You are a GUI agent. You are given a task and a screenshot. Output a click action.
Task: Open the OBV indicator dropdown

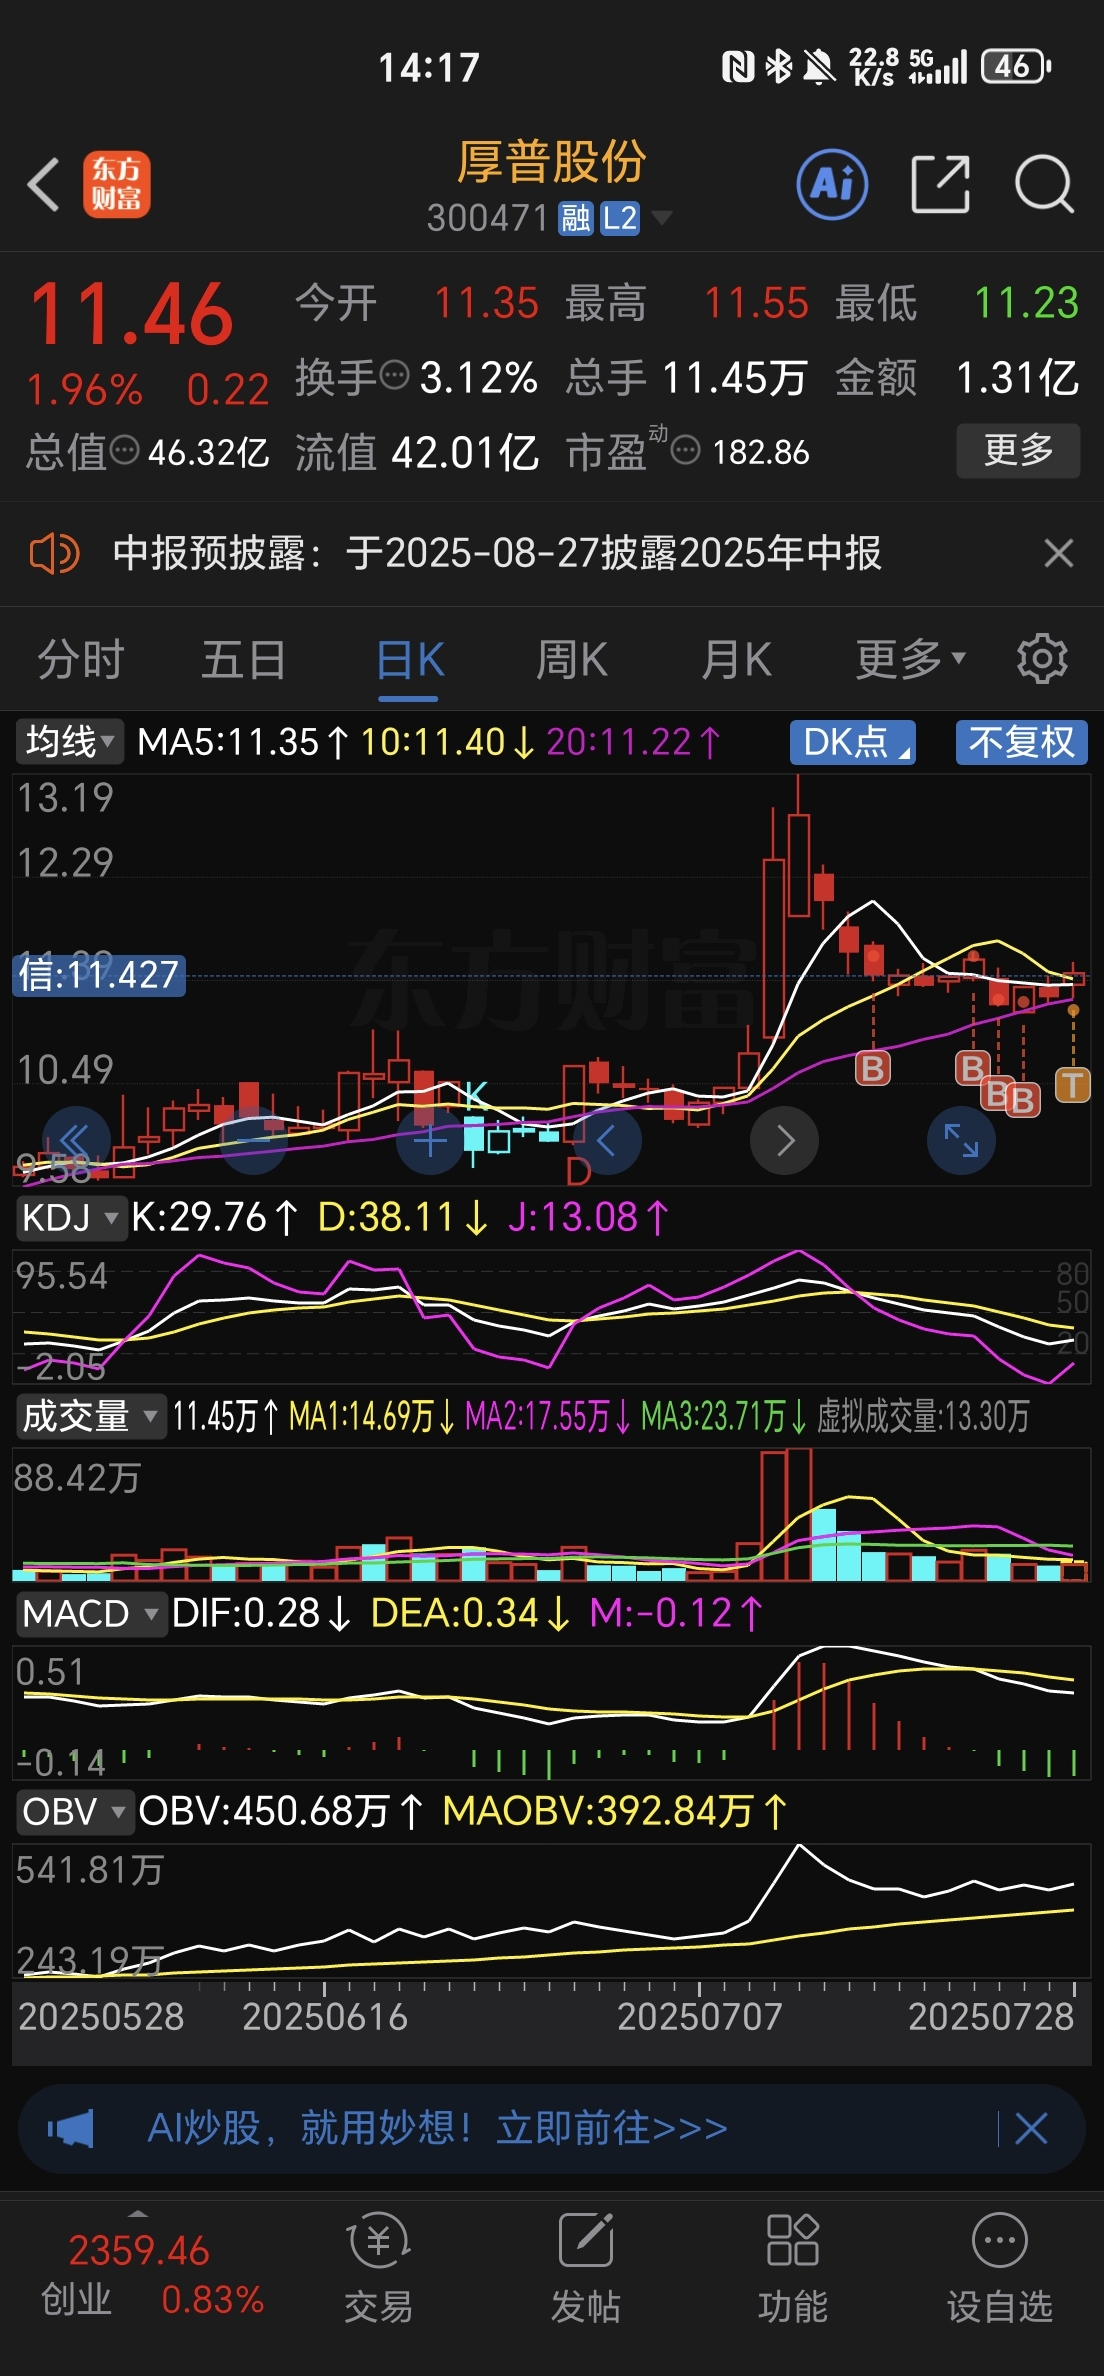75,1812
